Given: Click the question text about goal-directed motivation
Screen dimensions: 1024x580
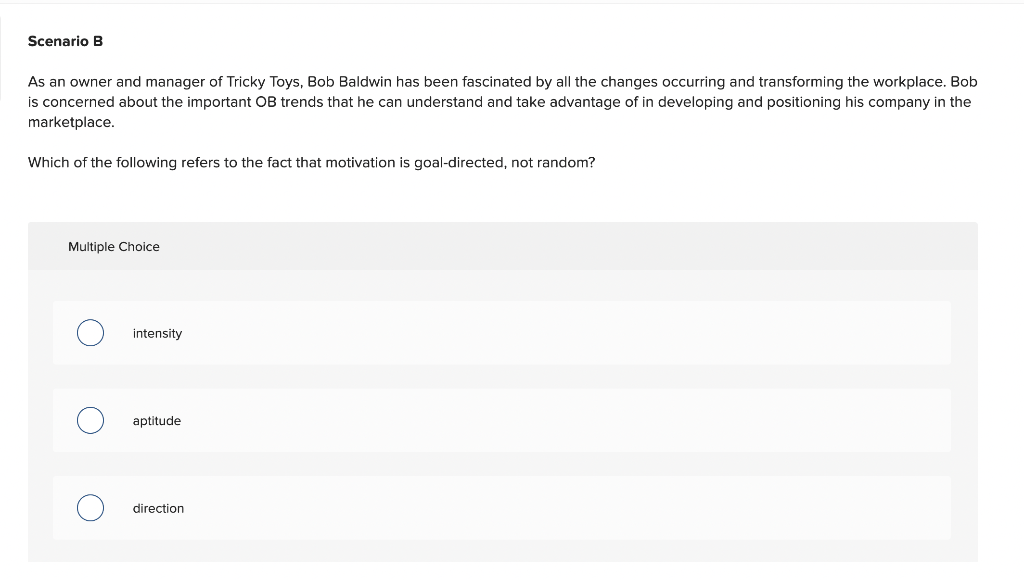Looking at the screenshot, I should pyautogui.click(x=311, y=162).
